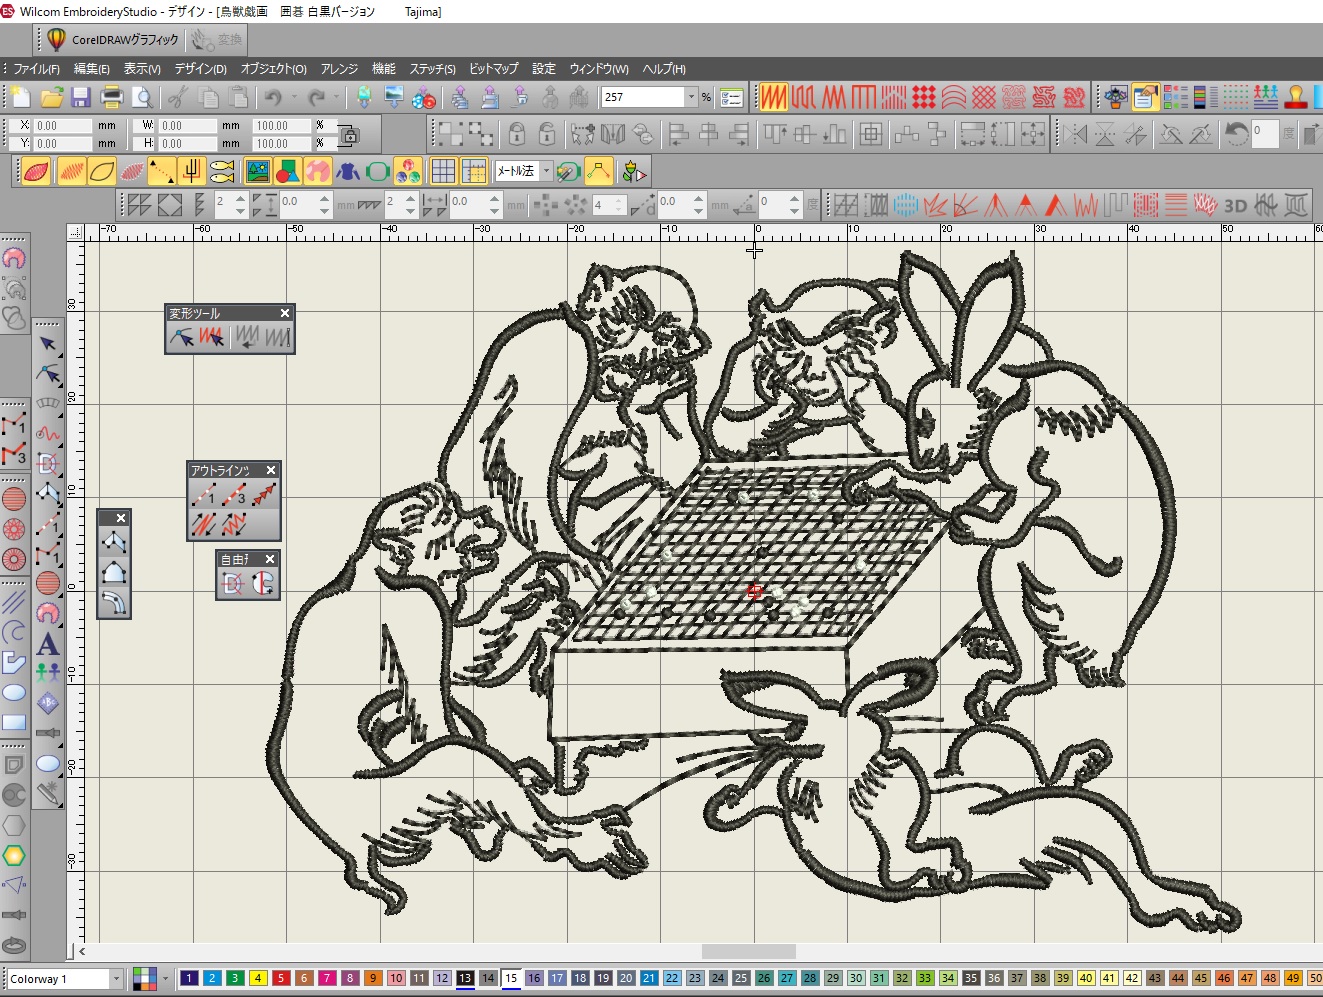
Task: Toggle rulers and guides display icon
Action: (x=473, y=171)
